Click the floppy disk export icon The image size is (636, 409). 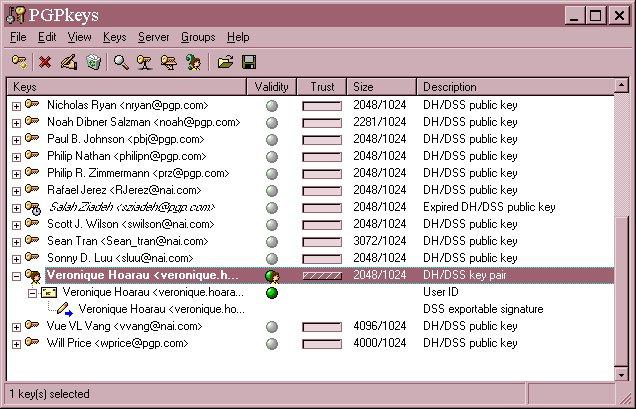point(249,62)
